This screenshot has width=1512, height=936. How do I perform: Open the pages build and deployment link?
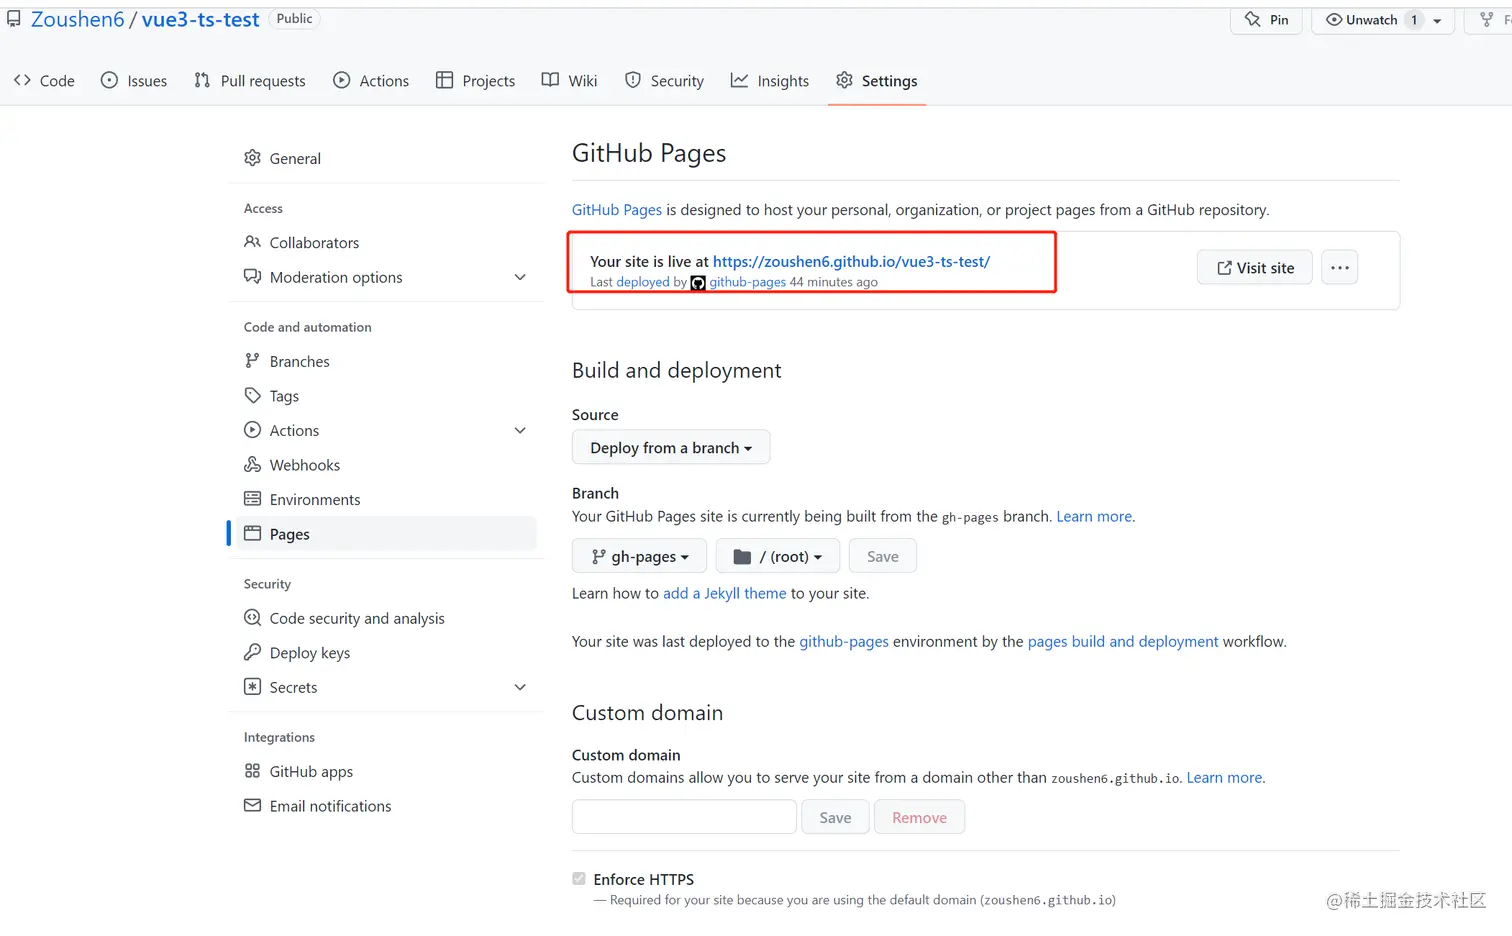click(1123, 641)
